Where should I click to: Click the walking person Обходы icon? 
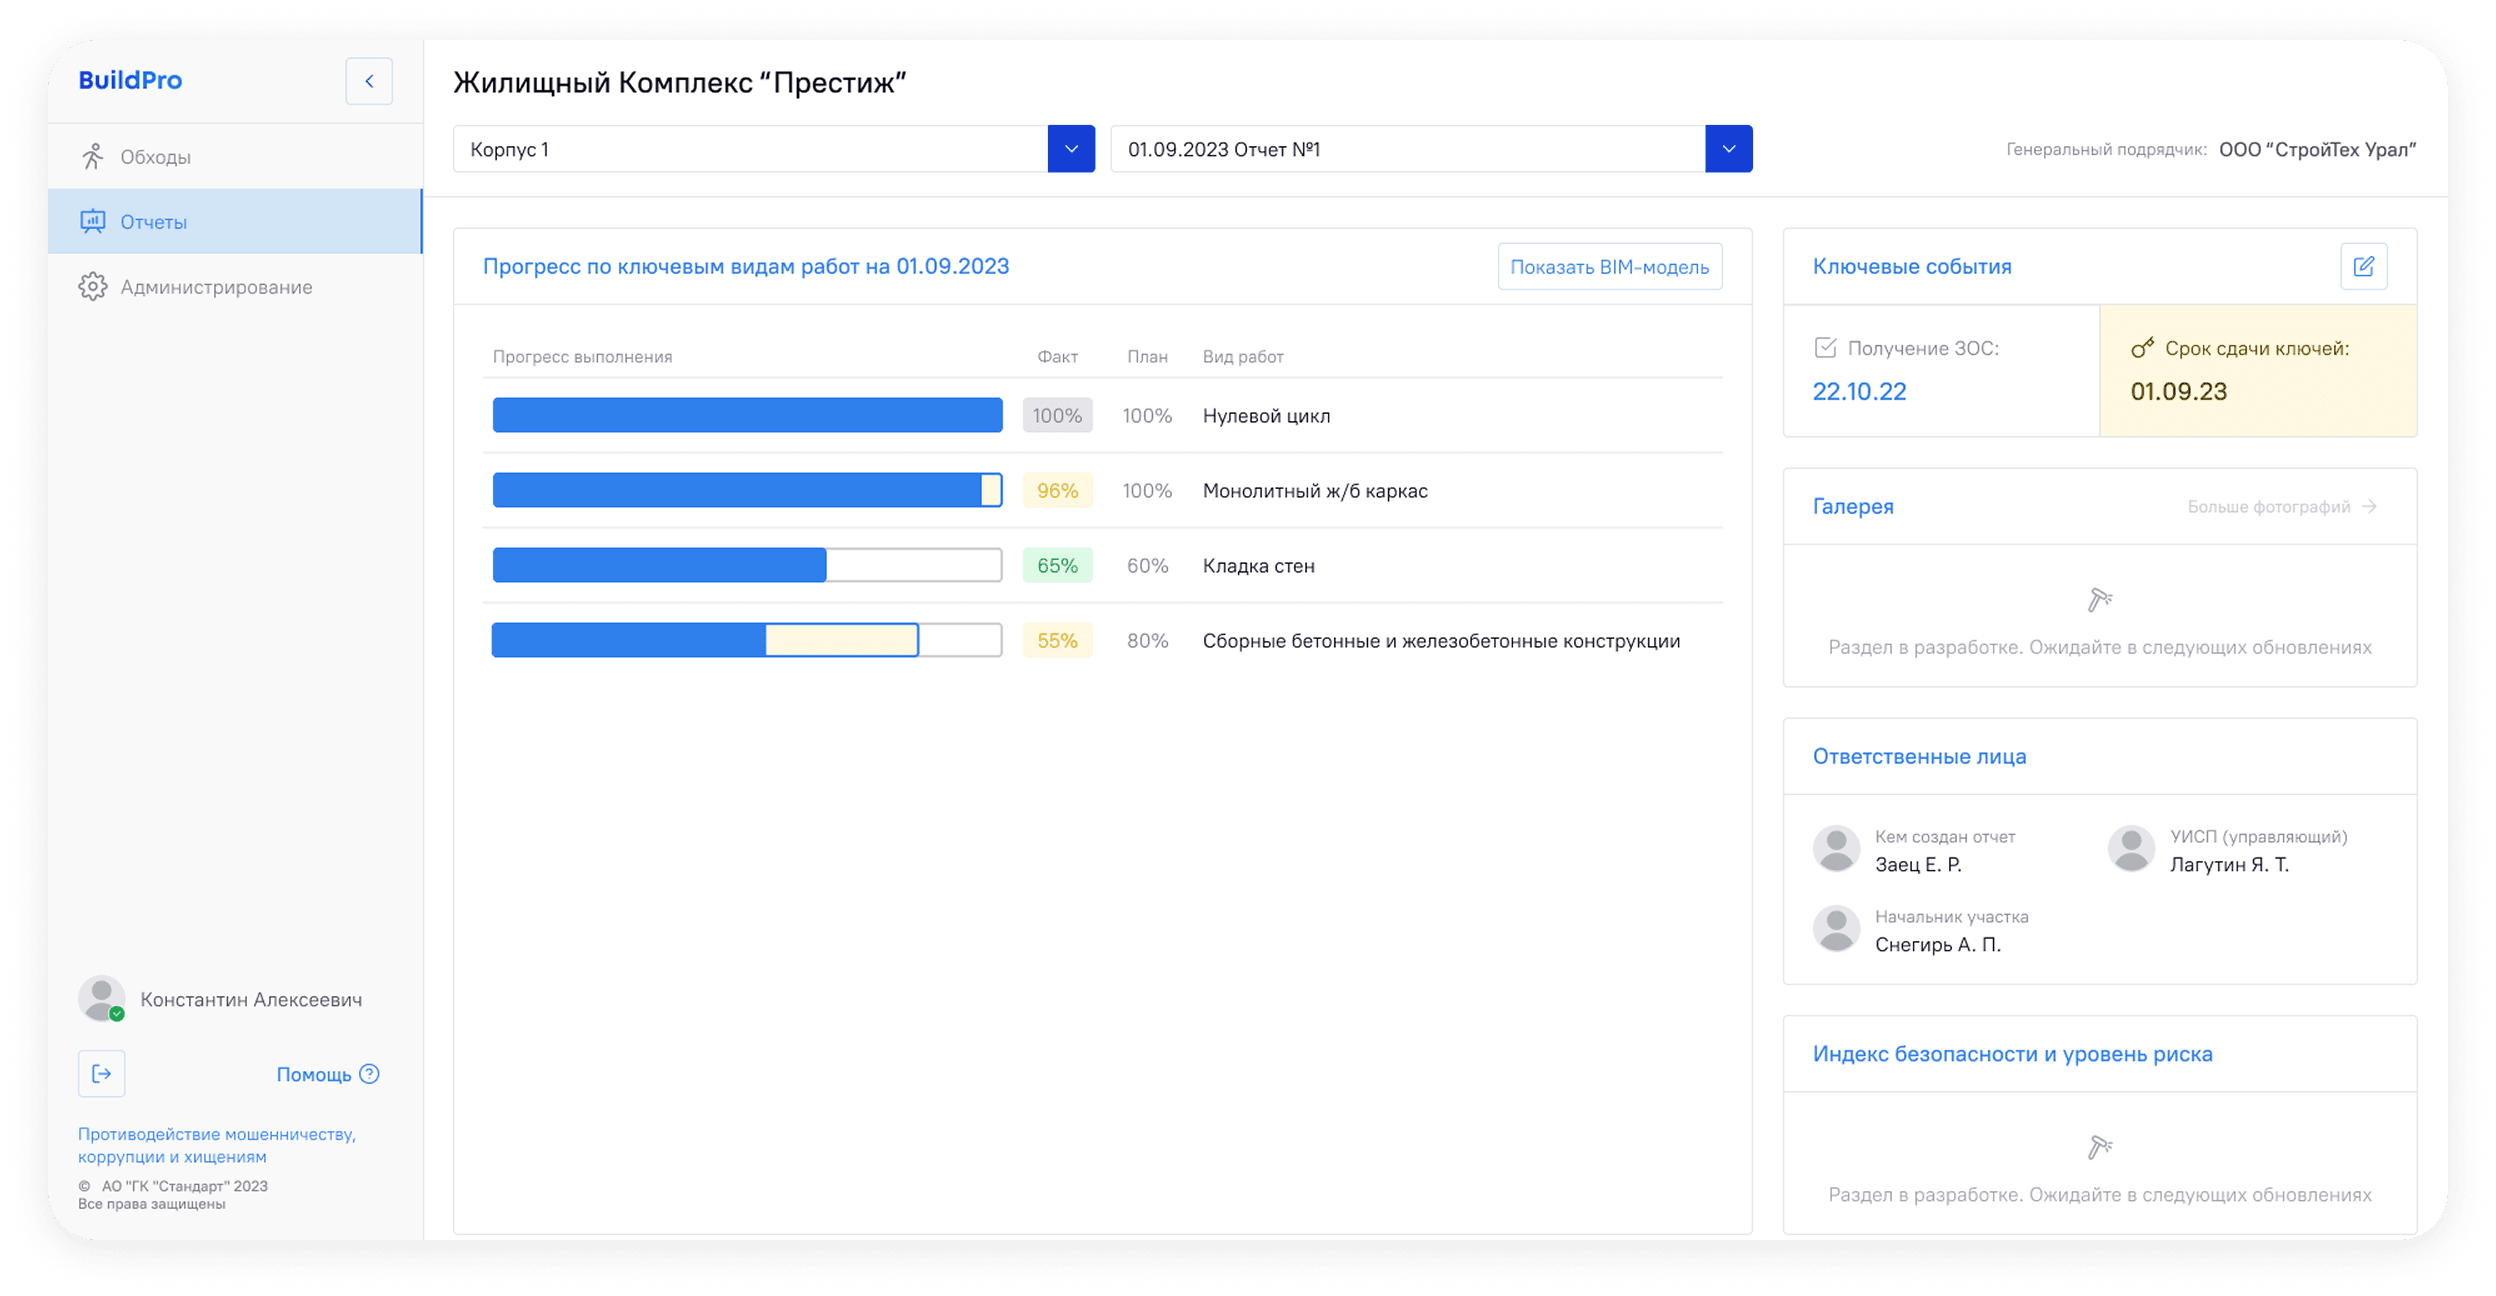(x=93, y=157)
